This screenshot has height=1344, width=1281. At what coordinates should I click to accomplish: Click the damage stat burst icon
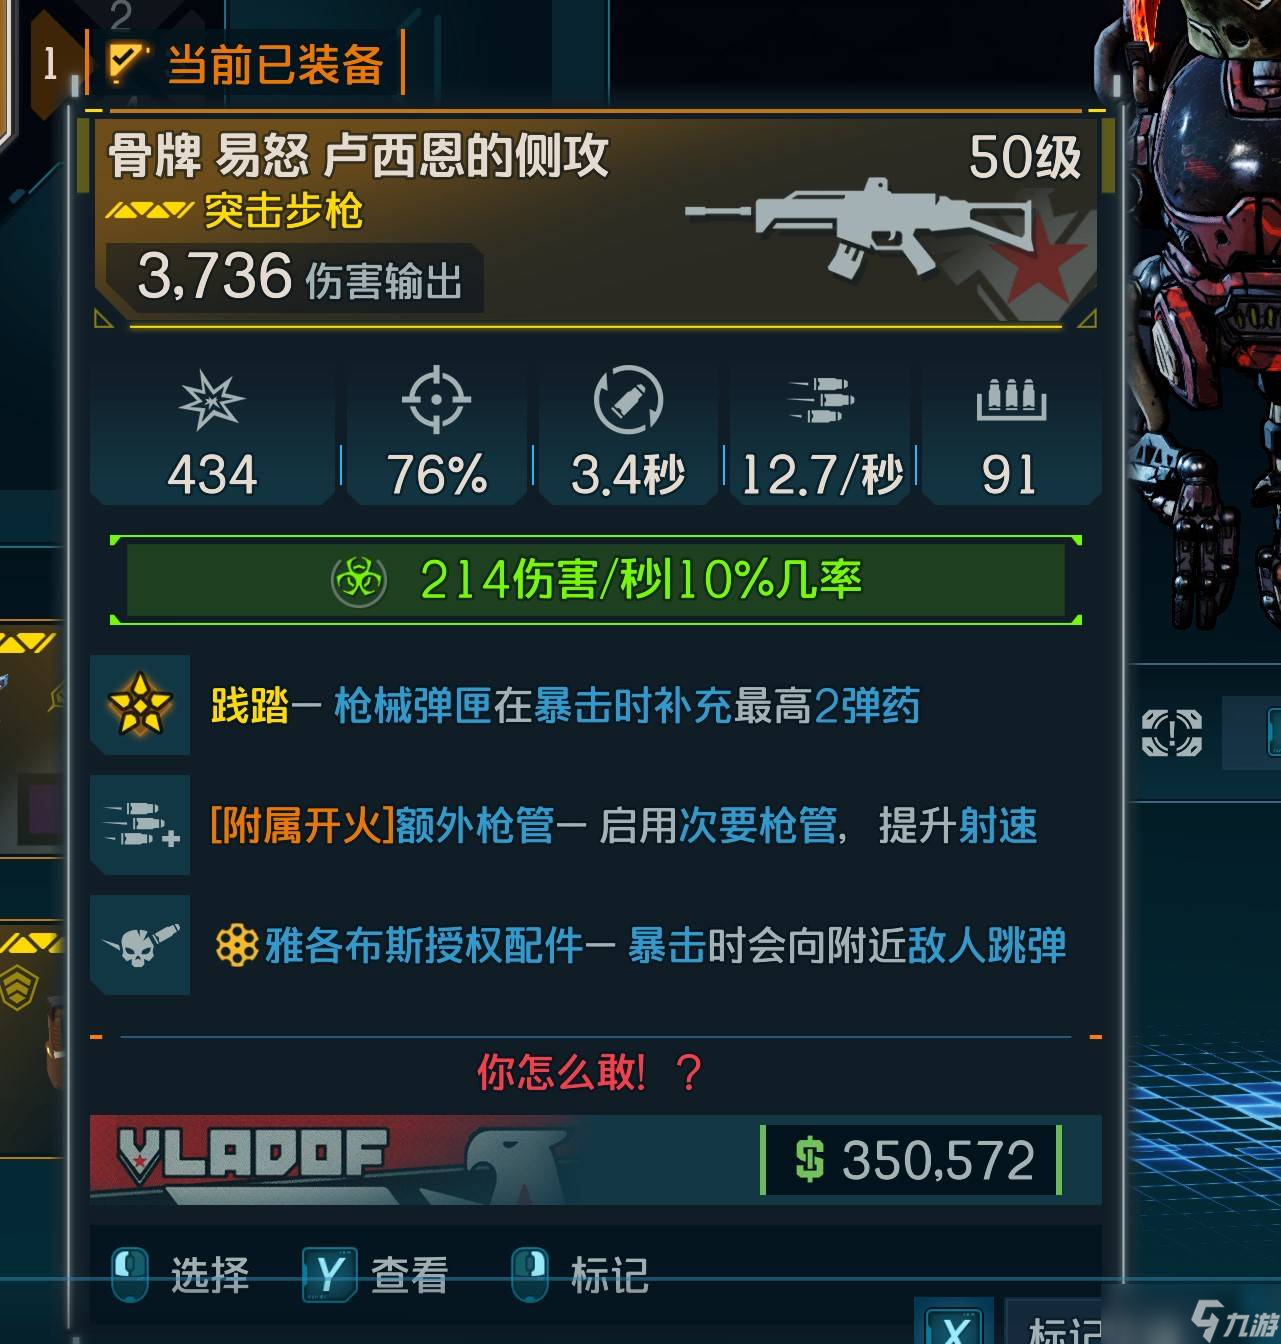point(212,400)
